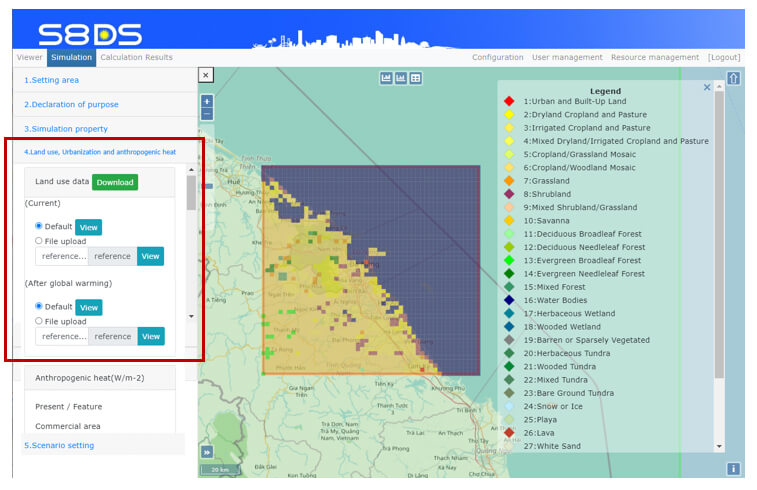This screenshot has height=490, width=757.
Task: Open the table grid icon above the map
Action: 416,78
